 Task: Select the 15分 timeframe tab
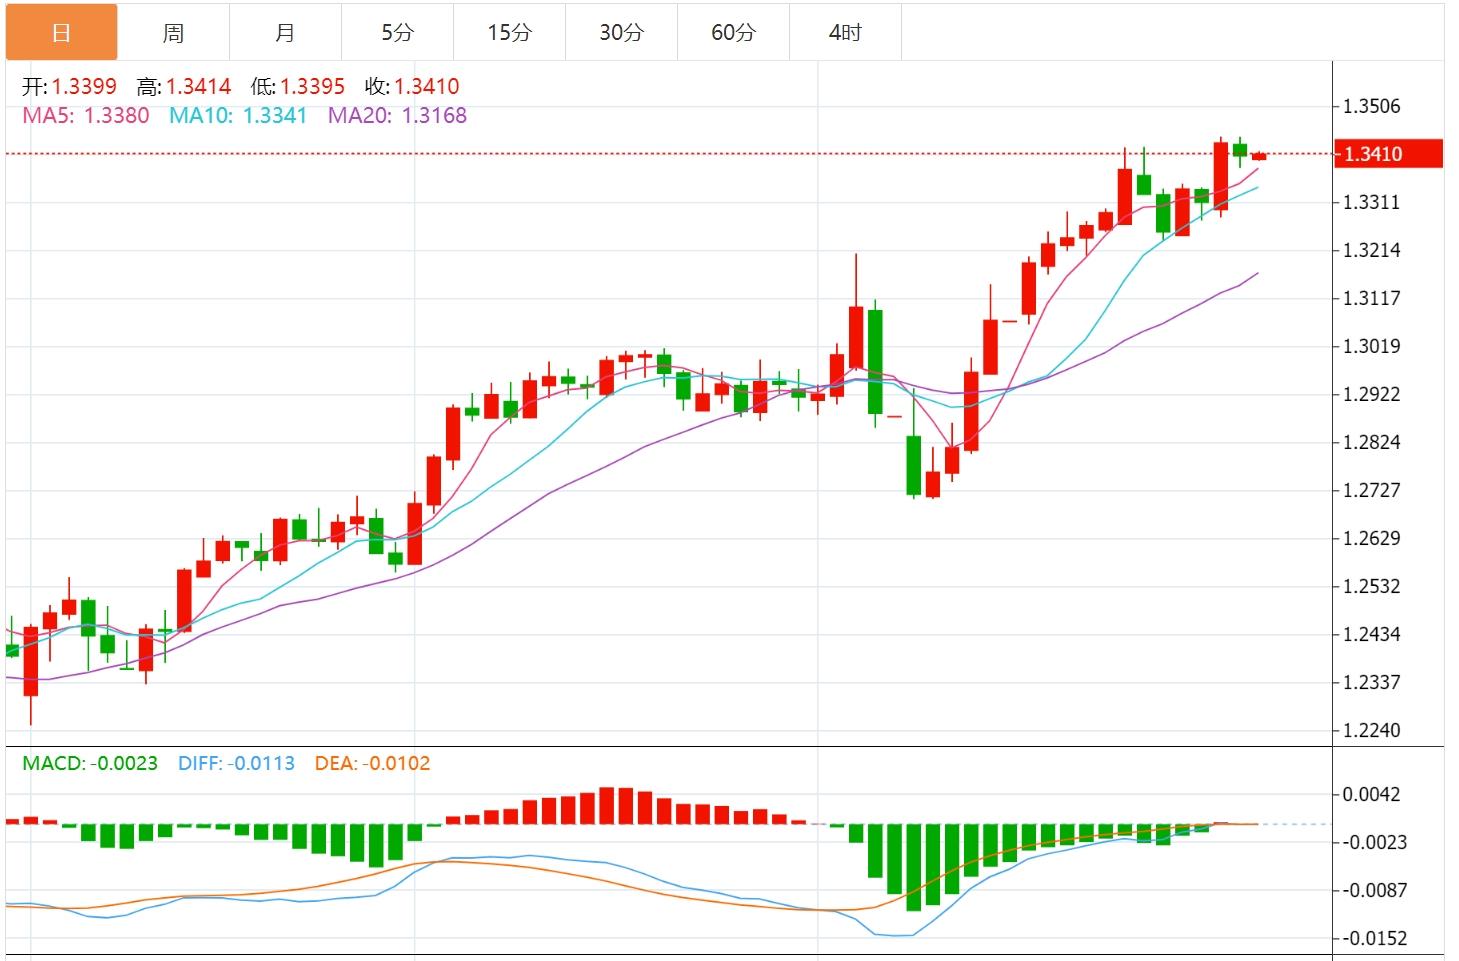coord(509,33)
